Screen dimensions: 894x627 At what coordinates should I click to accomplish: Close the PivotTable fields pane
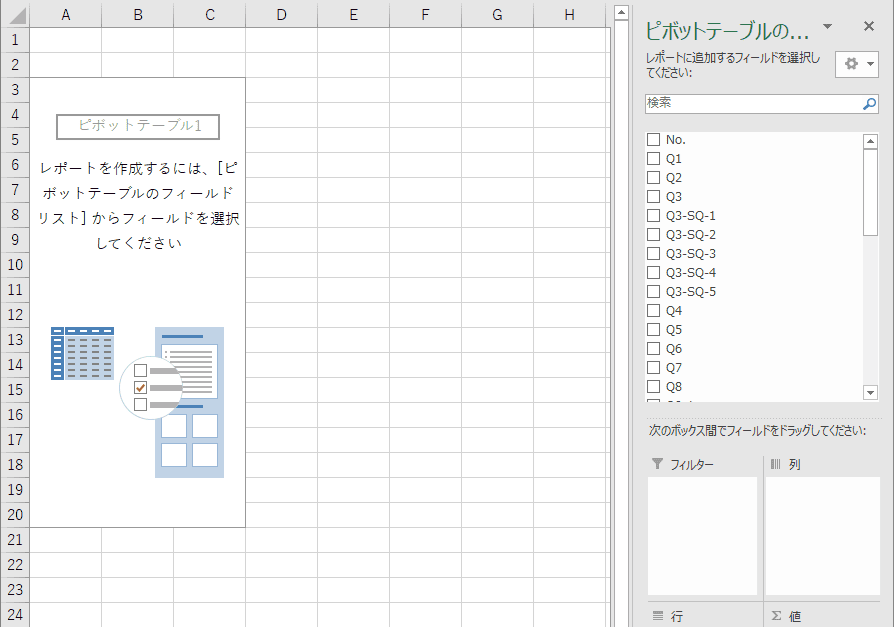(x=868, y=27)
